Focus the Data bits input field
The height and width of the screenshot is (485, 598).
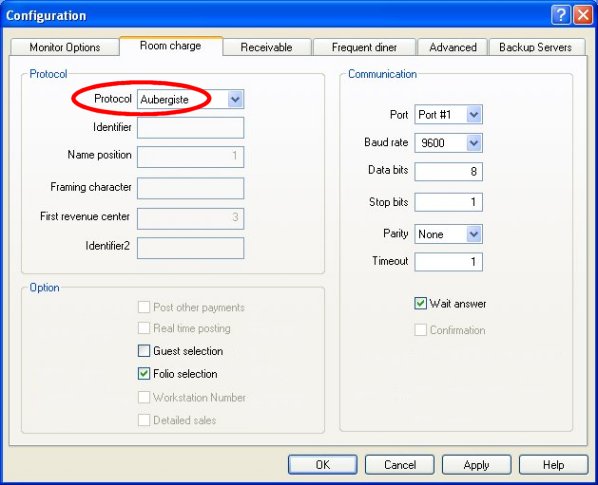click(448, 172)
